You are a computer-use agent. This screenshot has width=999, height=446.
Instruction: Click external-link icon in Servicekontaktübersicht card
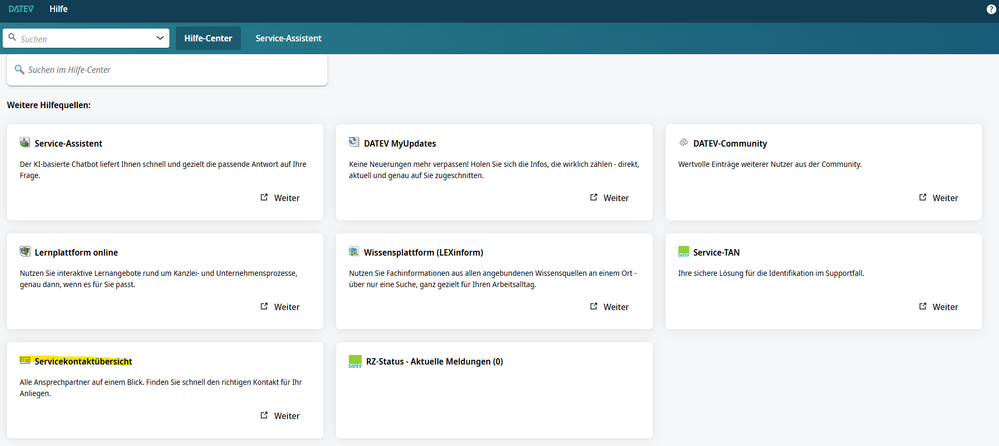264,415
